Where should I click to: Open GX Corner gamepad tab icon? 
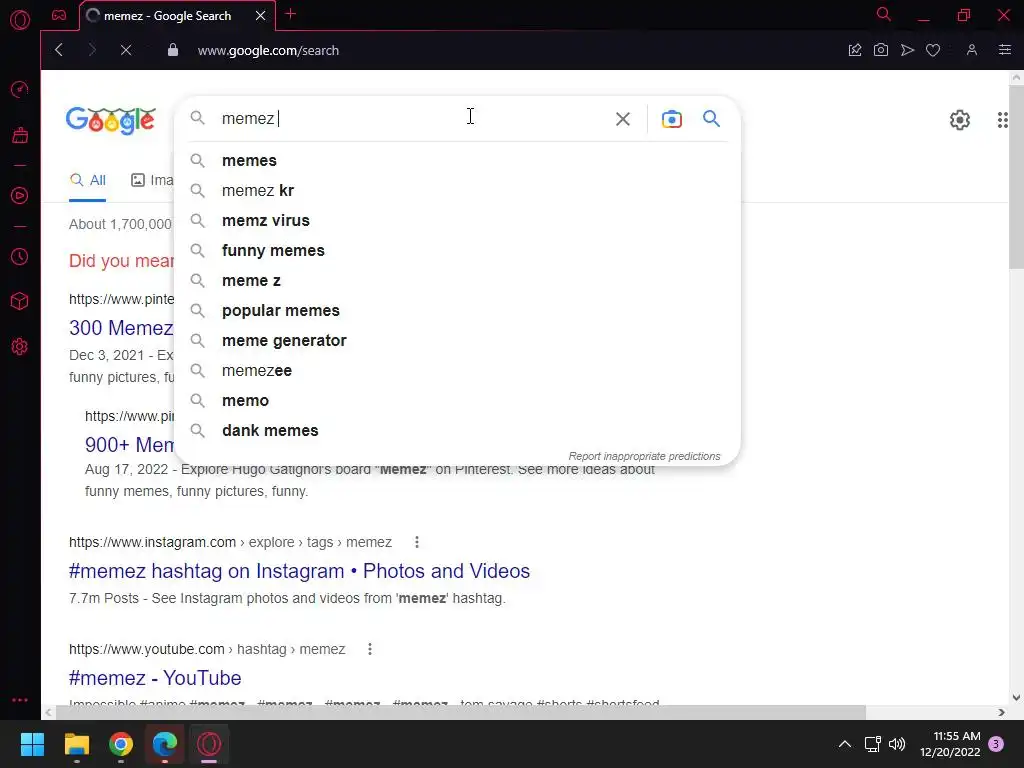click(x=59, y=15)
